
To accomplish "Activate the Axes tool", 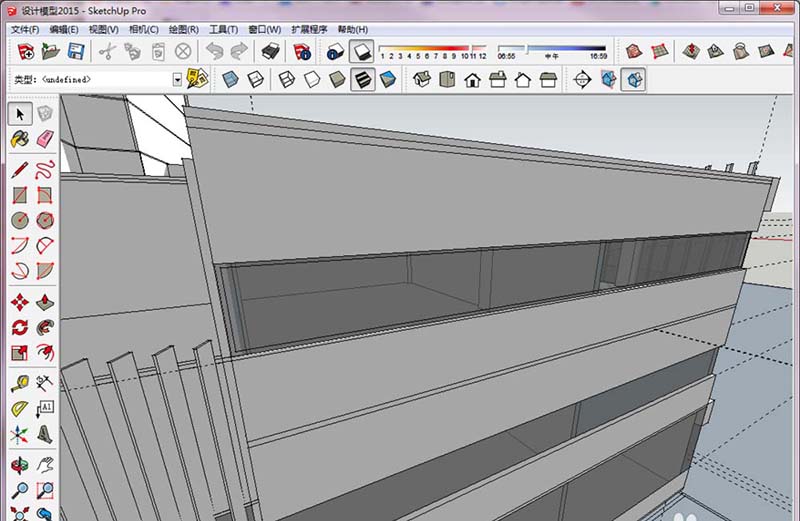I will pyautogui.click(x=20, y=434).
